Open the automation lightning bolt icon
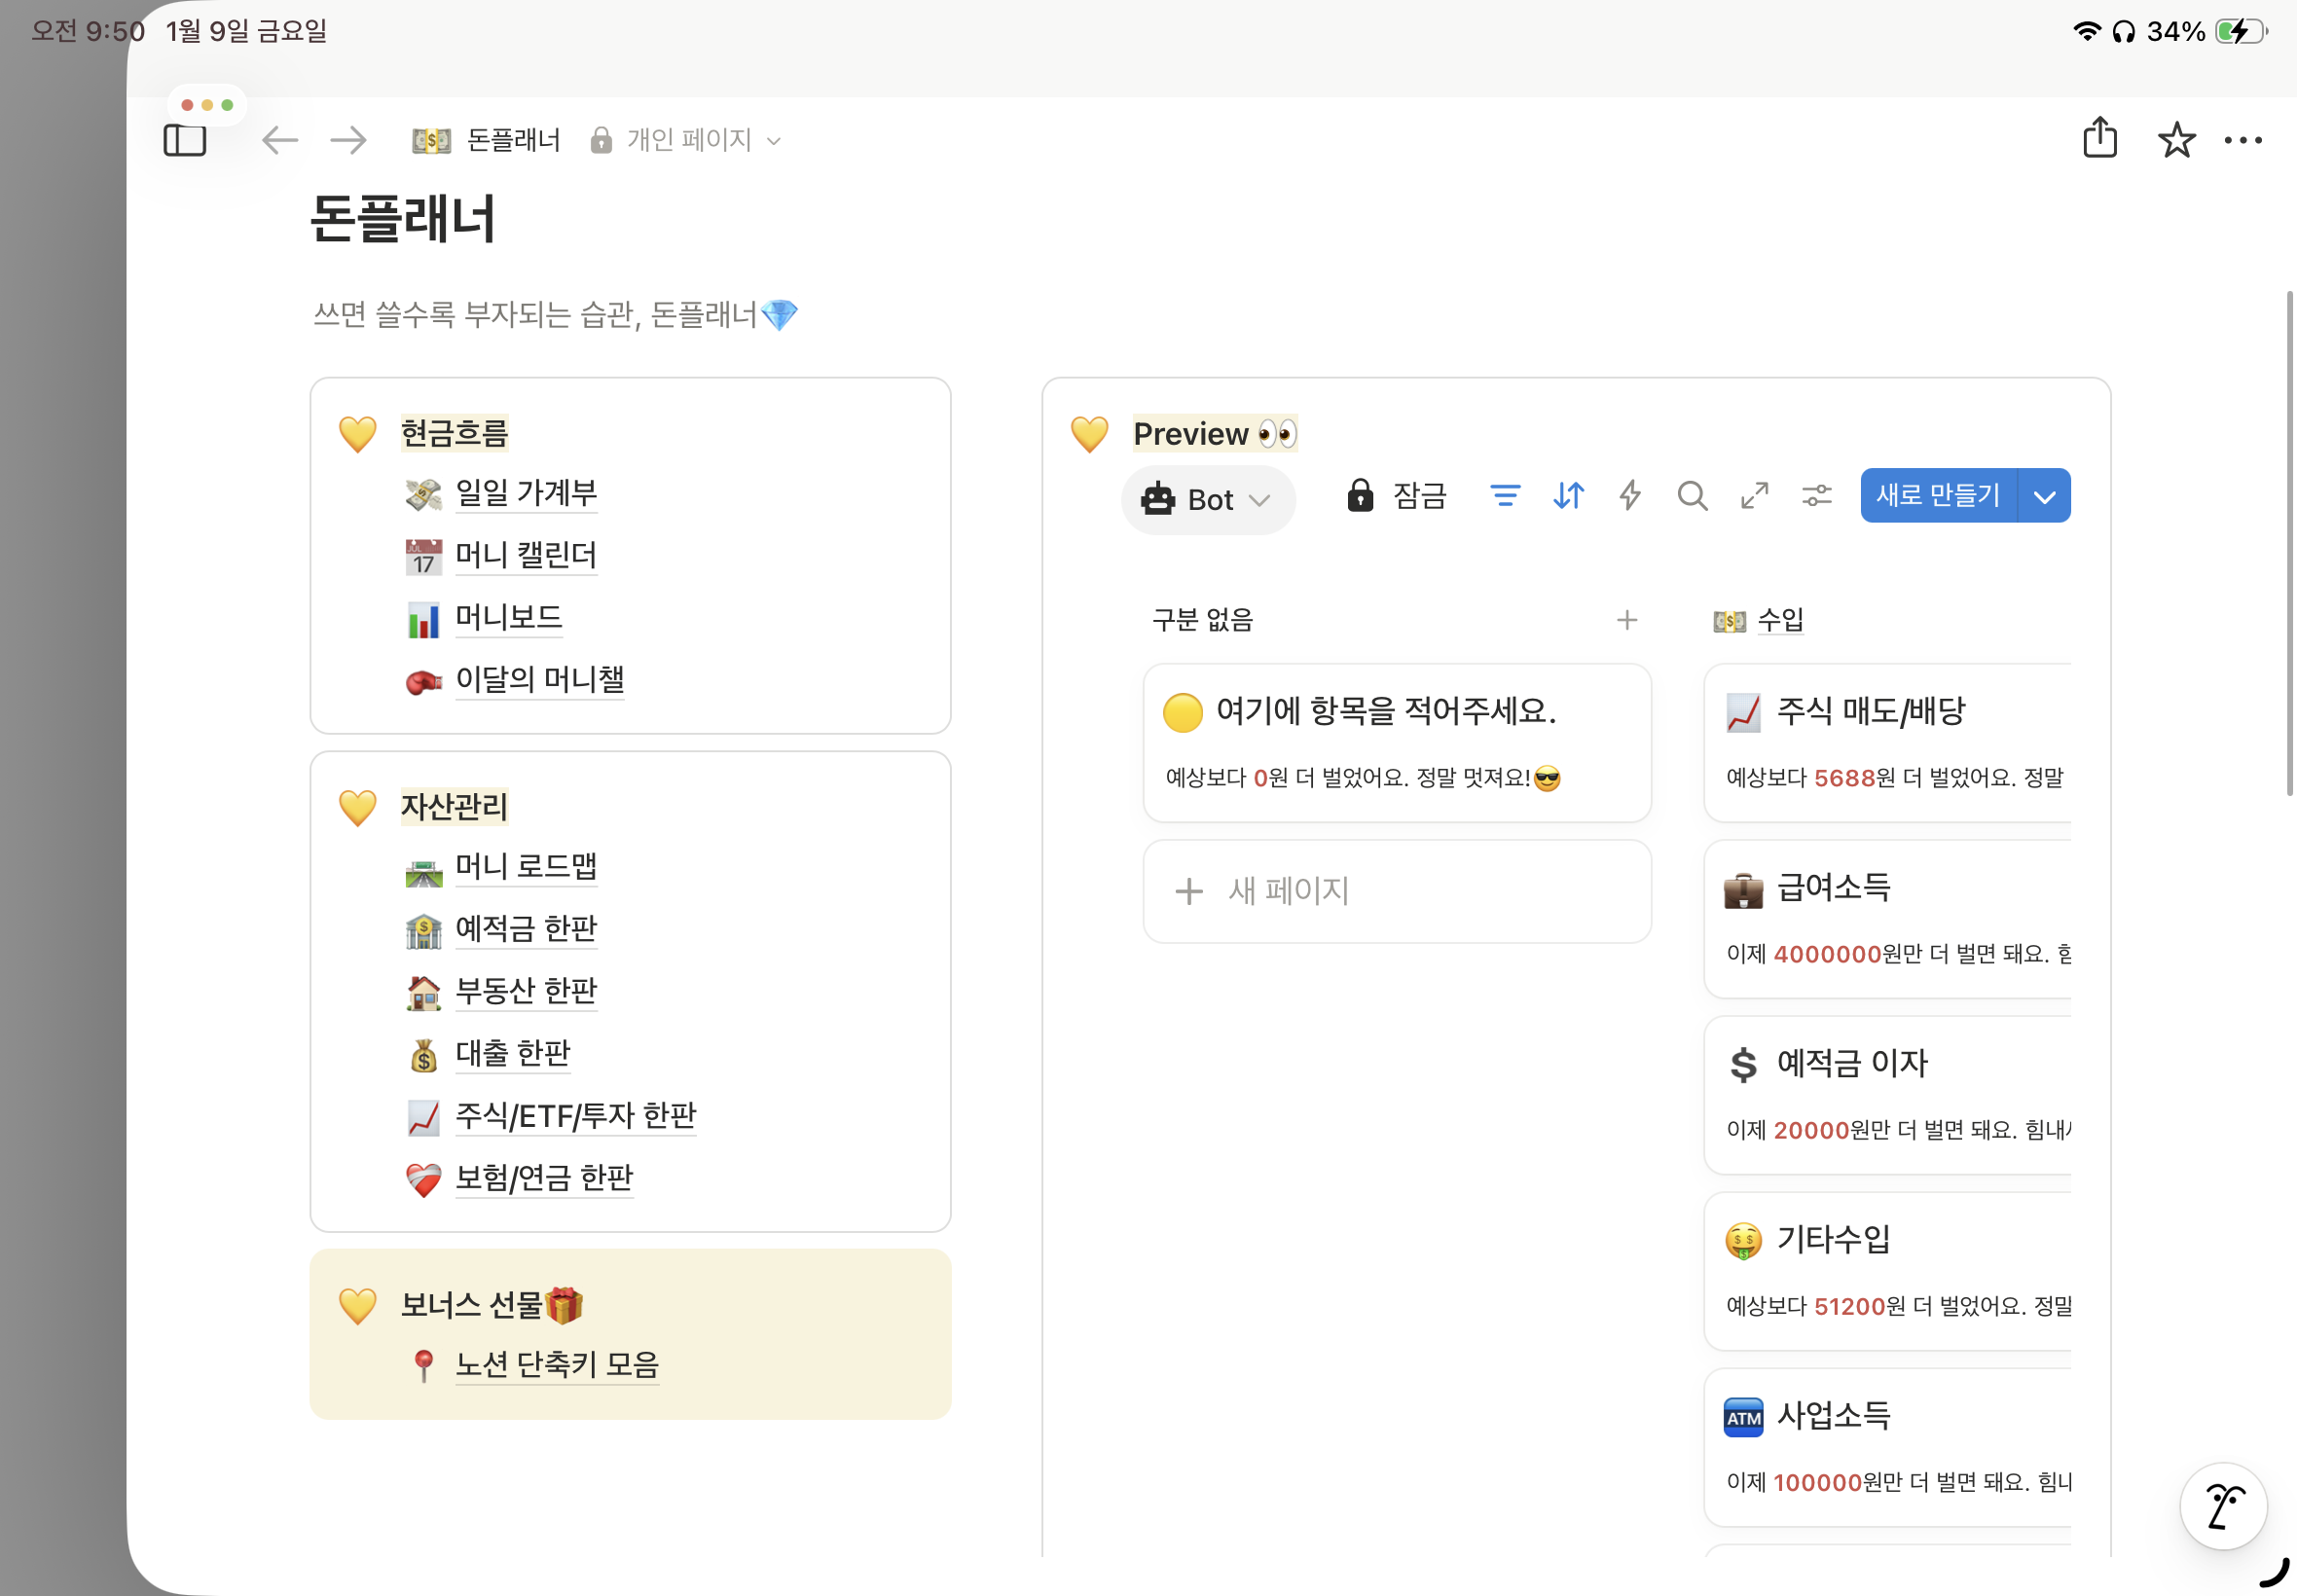This screenshot has height=1596, width=2297. coord(1630,495)
